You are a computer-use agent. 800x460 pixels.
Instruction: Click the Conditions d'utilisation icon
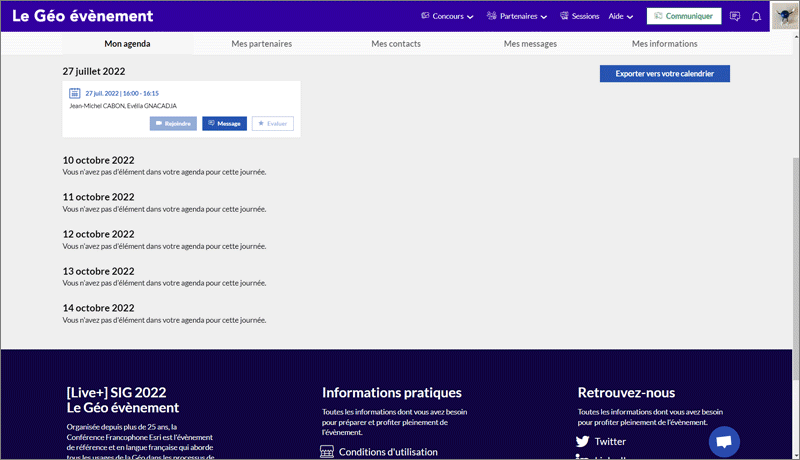327,452
